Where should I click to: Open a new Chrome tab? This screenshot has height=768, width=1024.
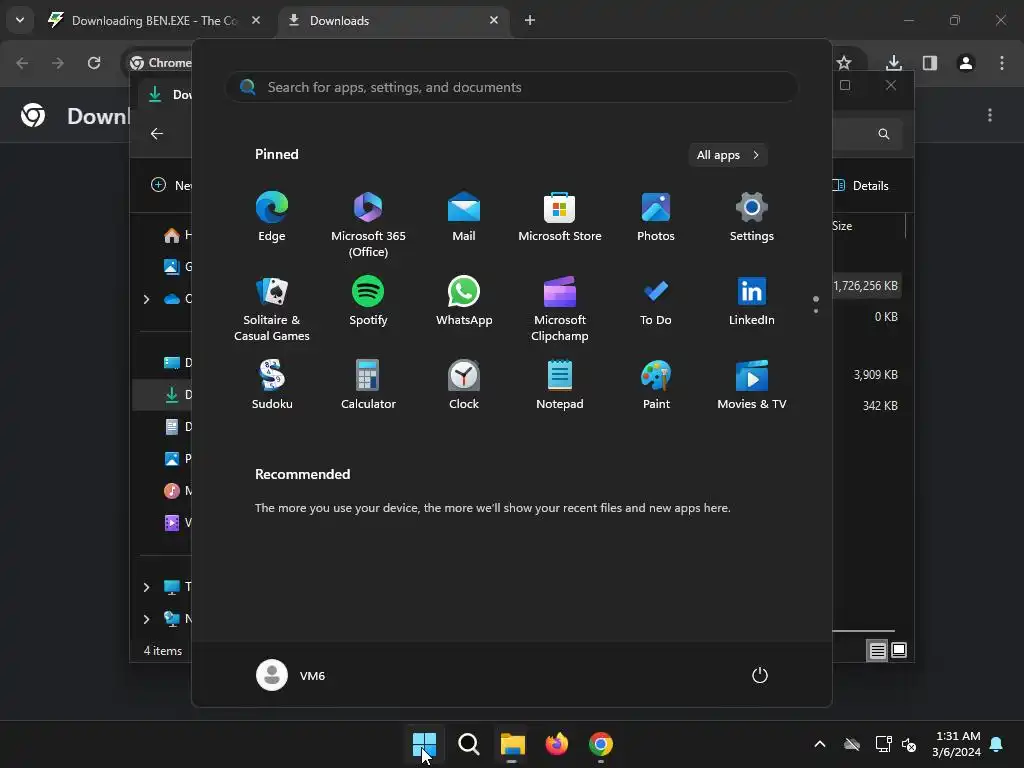[530, 20]
